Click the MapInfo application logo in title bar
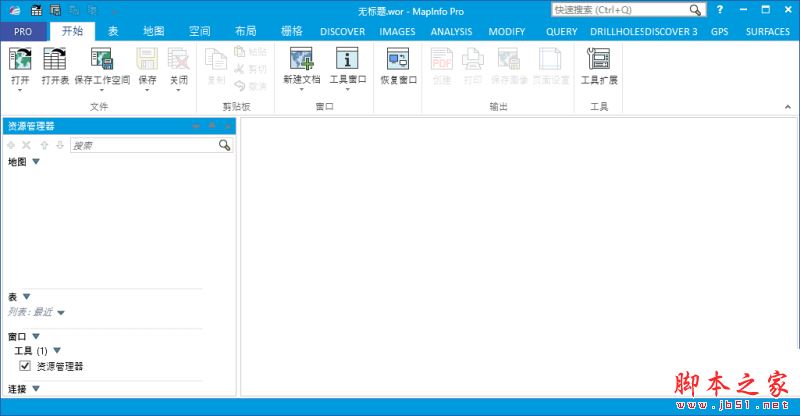The height and width of the screenshot is (416, 800). click(15, 10)
